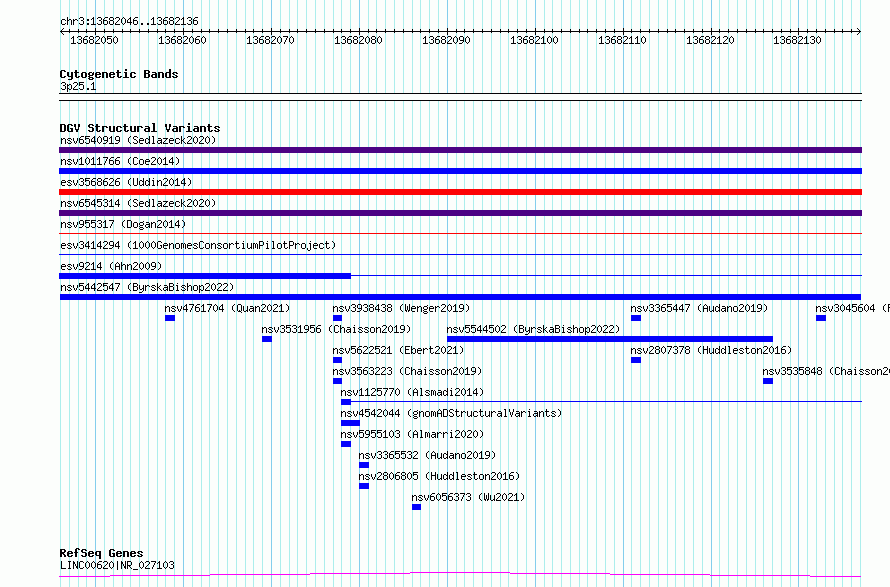Image resolution: width=890 pixels, height=587 pixels.
Task: Click the blue block under nsv3045604
Action: tap(821, 318)
